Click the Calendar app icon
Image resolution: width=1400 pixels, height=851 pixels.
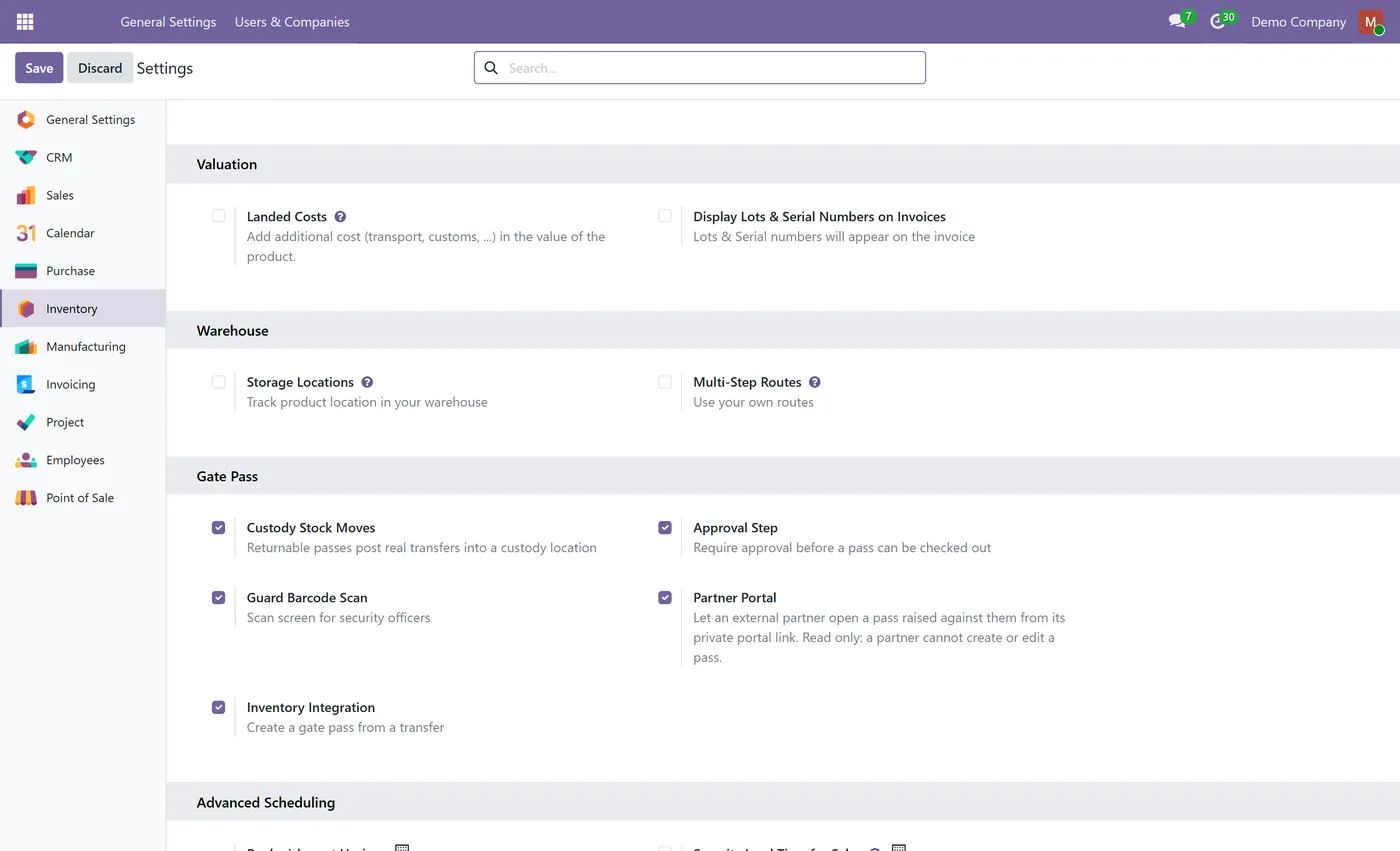[x=26, y=233]
